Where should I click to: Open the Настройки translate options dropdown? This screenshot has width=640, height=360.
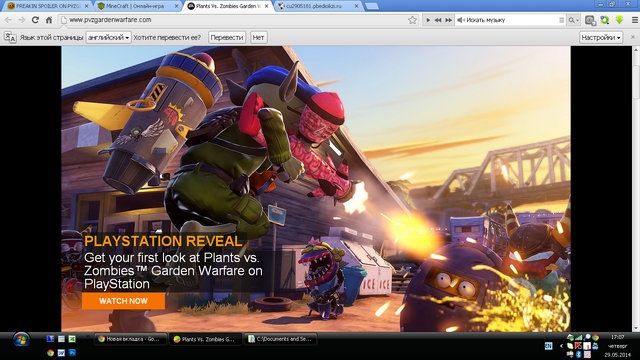click(x=601, y=38)
